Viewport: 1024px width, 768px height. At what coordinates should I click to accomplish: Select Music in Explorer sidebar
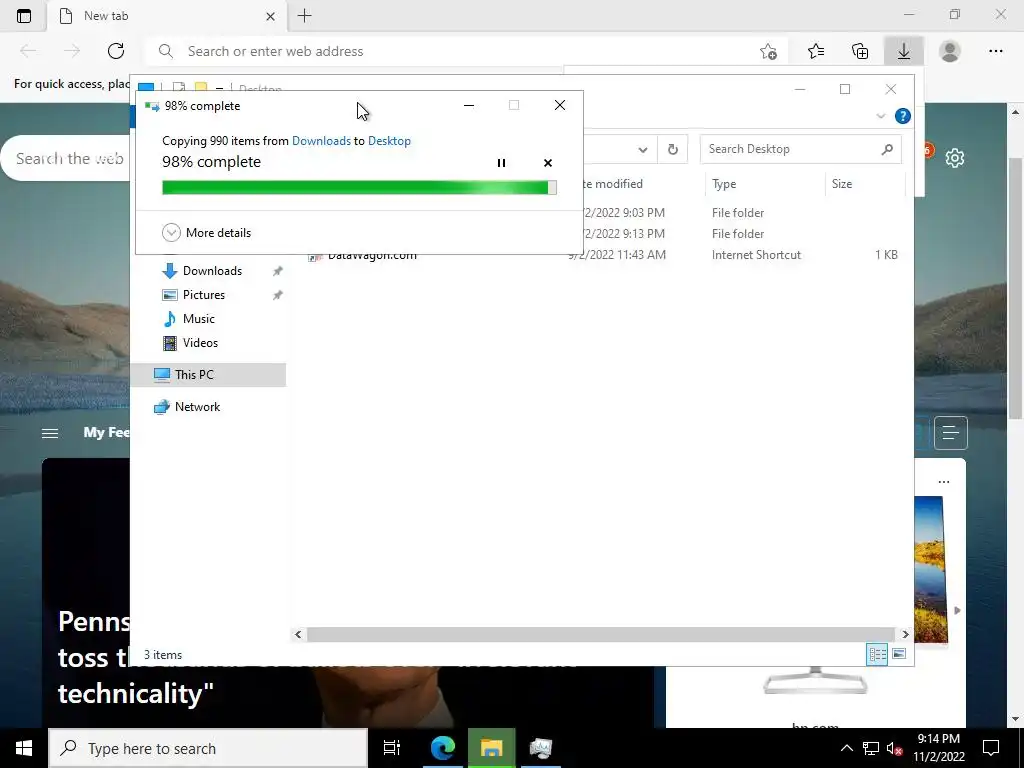pos(199,319)
